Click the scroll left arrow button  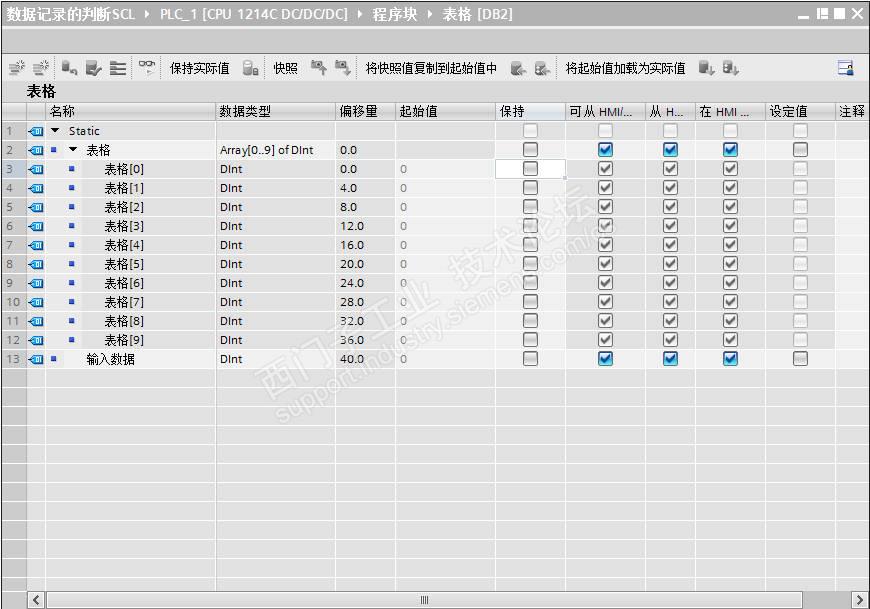(36, 600)
